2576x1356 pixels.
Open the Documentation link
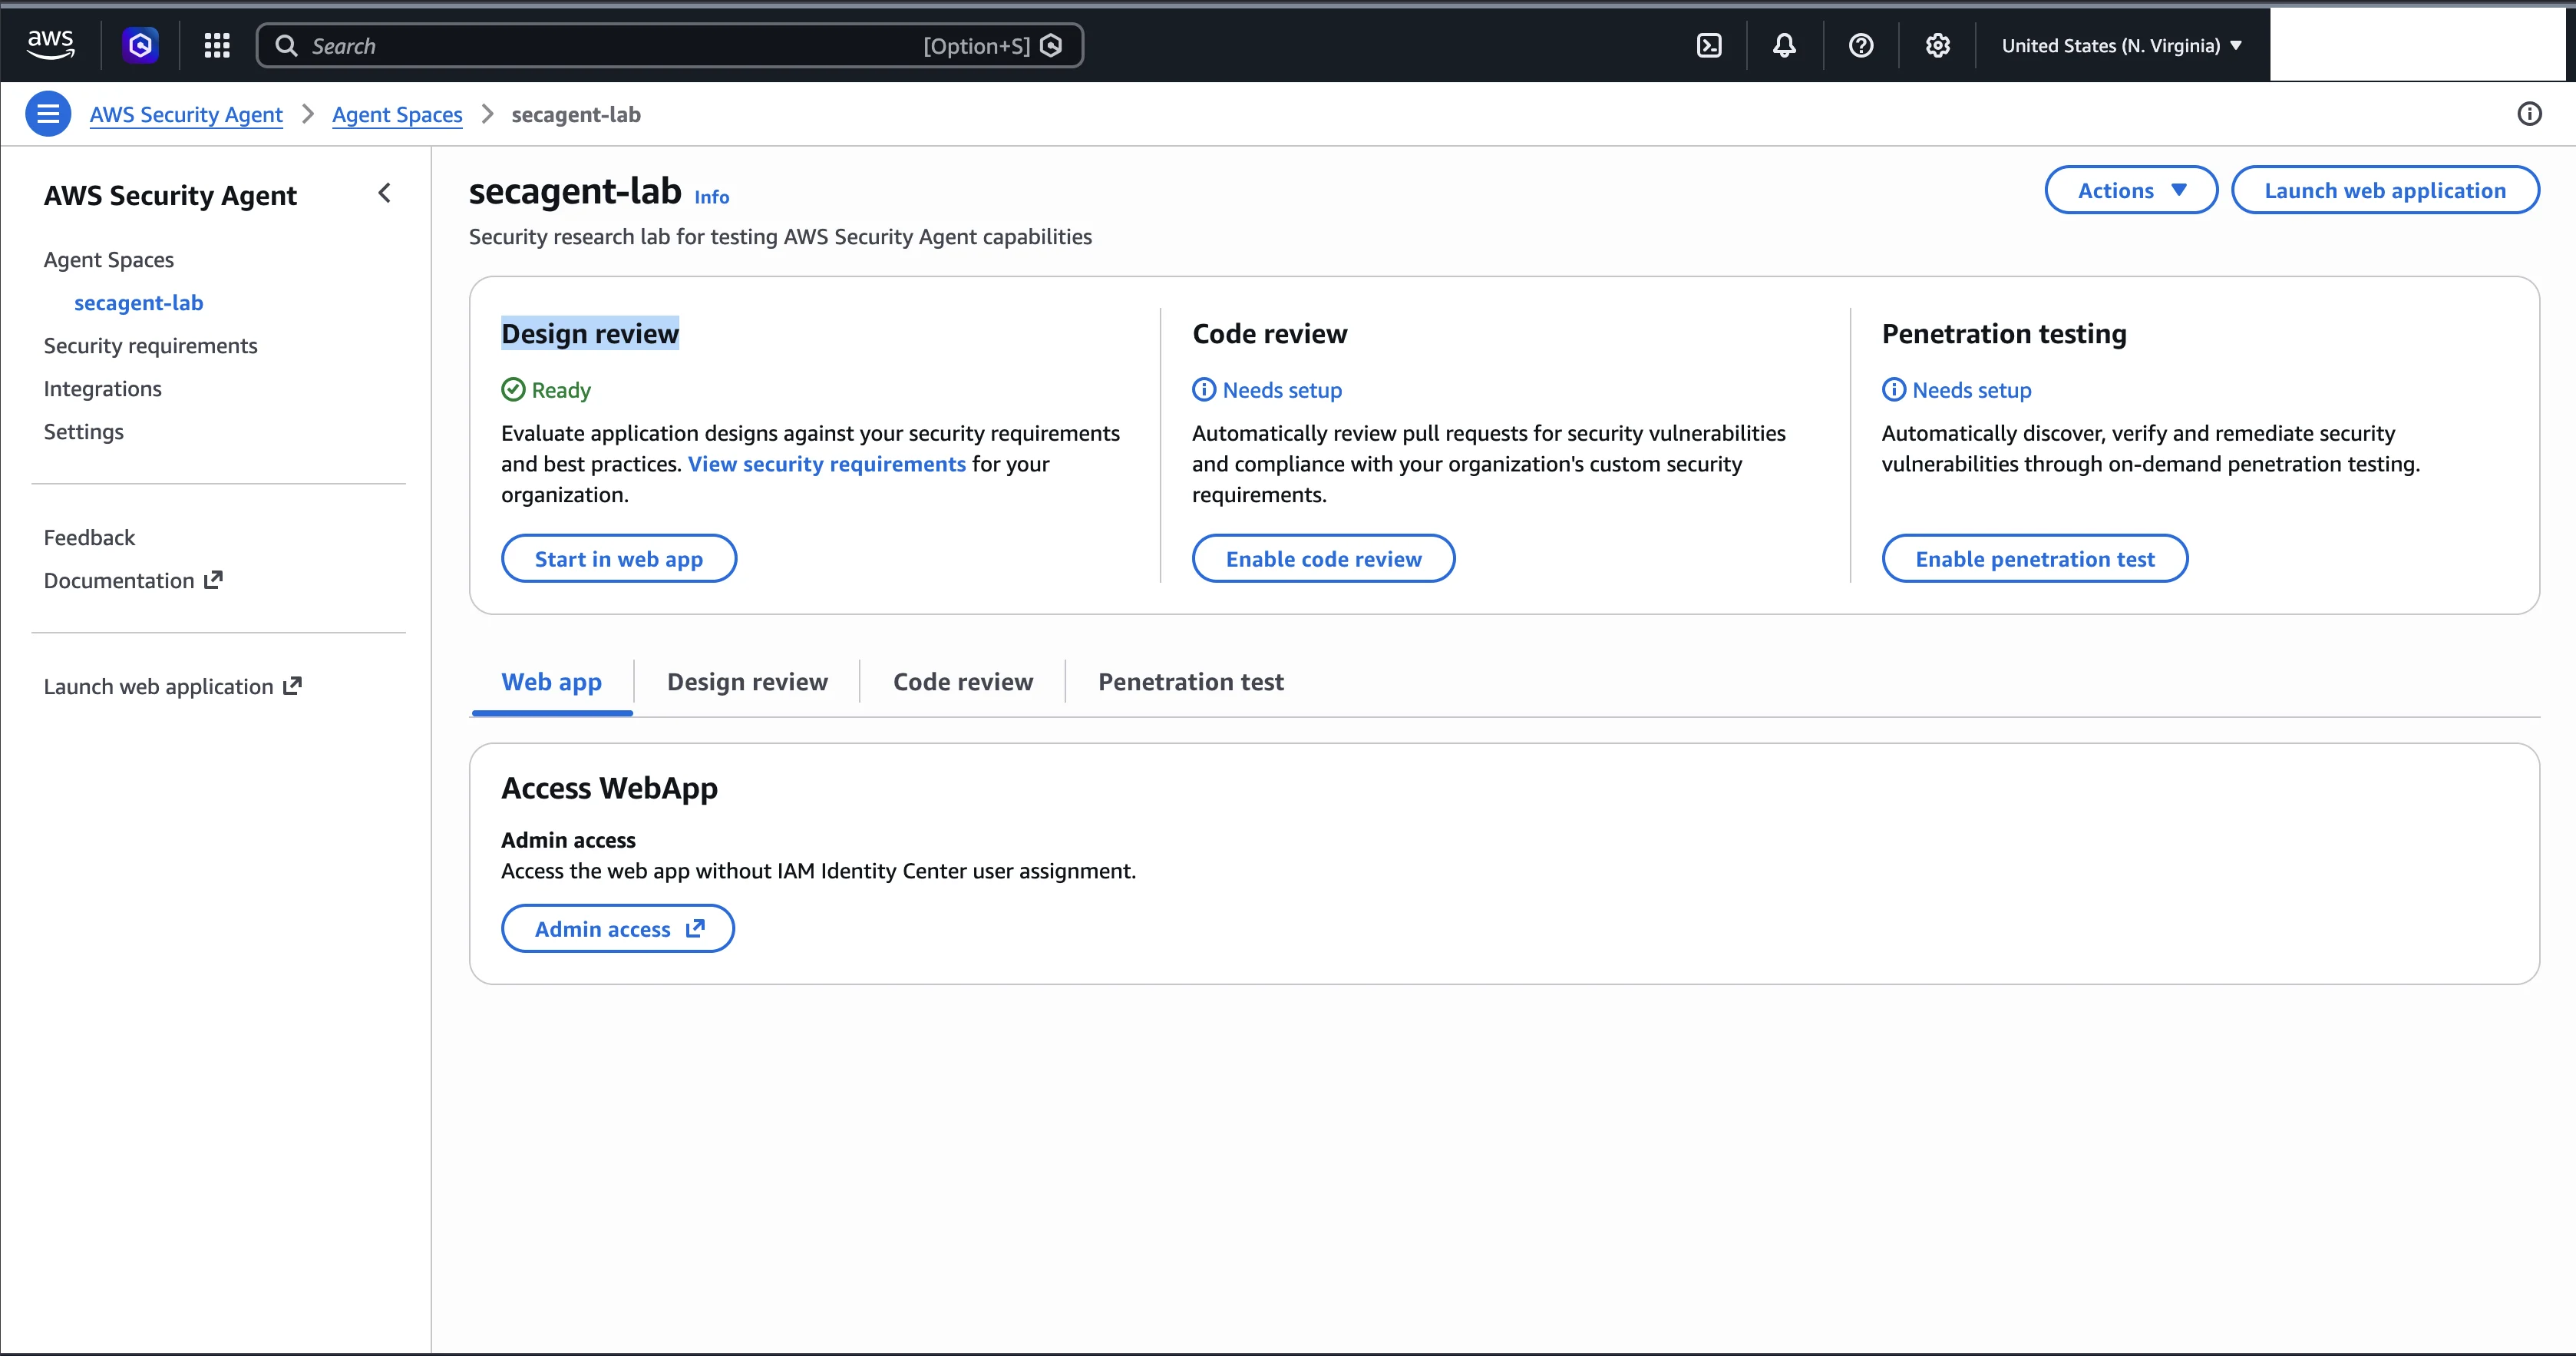click(133, 581)
